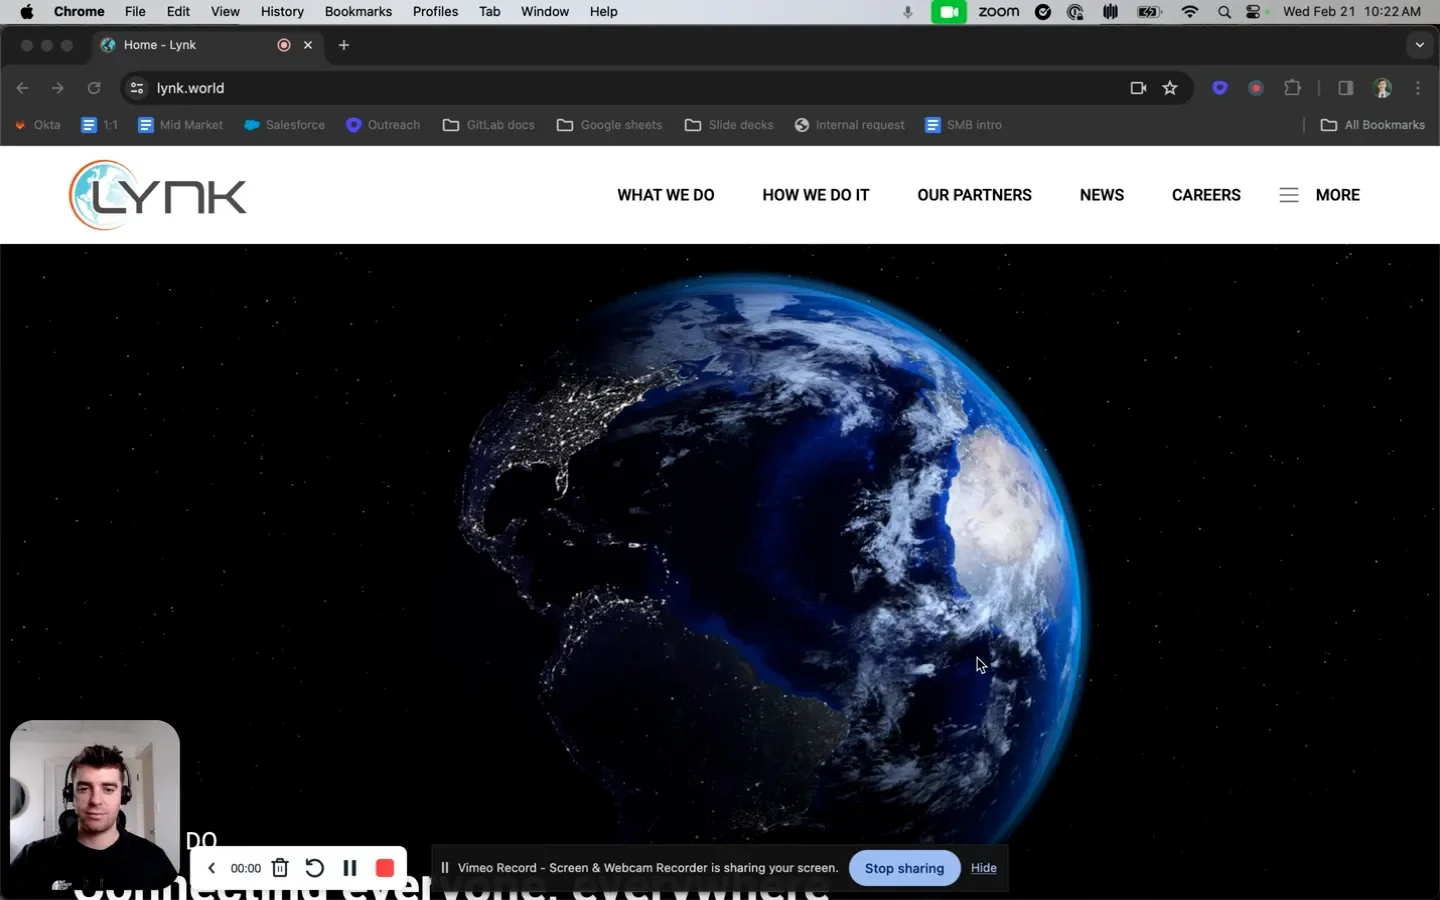
Task: Bookmark this page with the star icon
Action: click(1170, 88)
